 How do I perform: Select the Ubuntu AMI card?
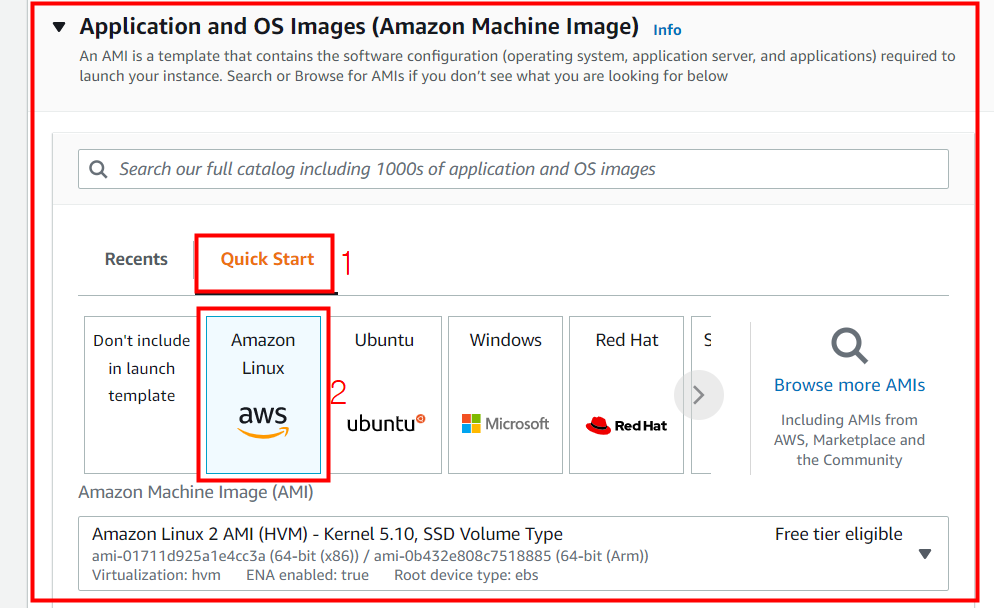pos(384,395)
